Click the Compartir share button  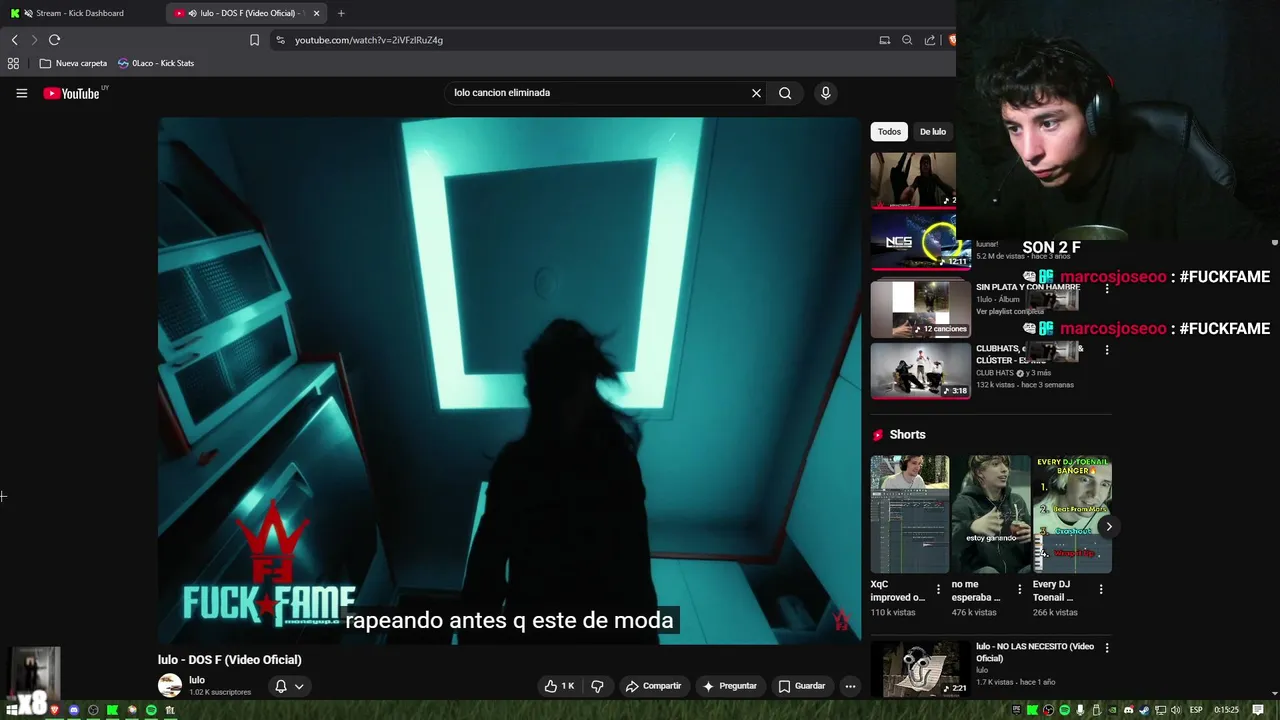pyautogui.click(x=653, y=686)
